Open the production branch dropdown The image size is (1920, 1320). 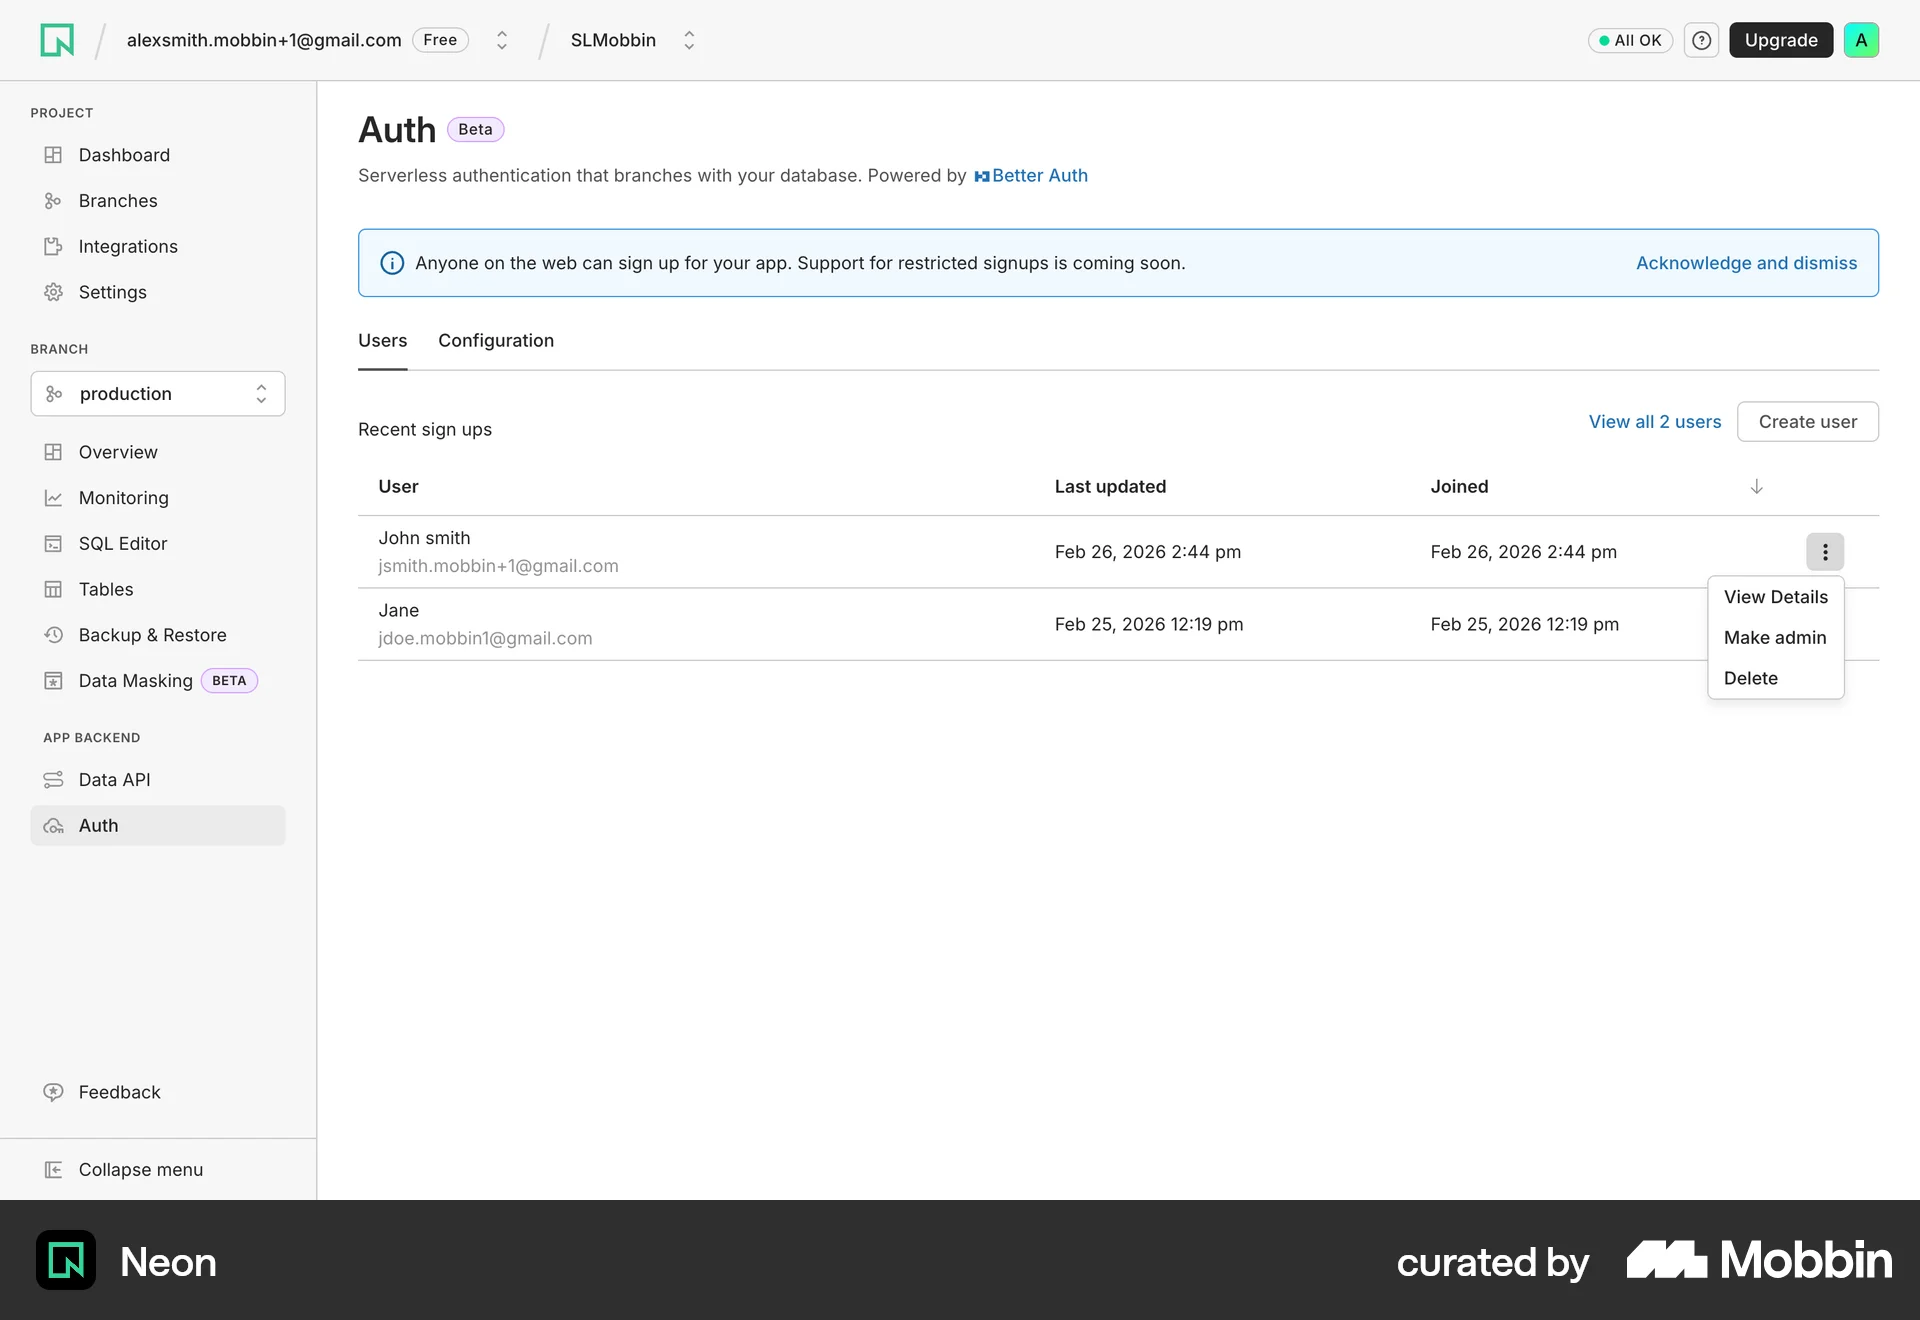pyautogui.click(x=158, y=394)
